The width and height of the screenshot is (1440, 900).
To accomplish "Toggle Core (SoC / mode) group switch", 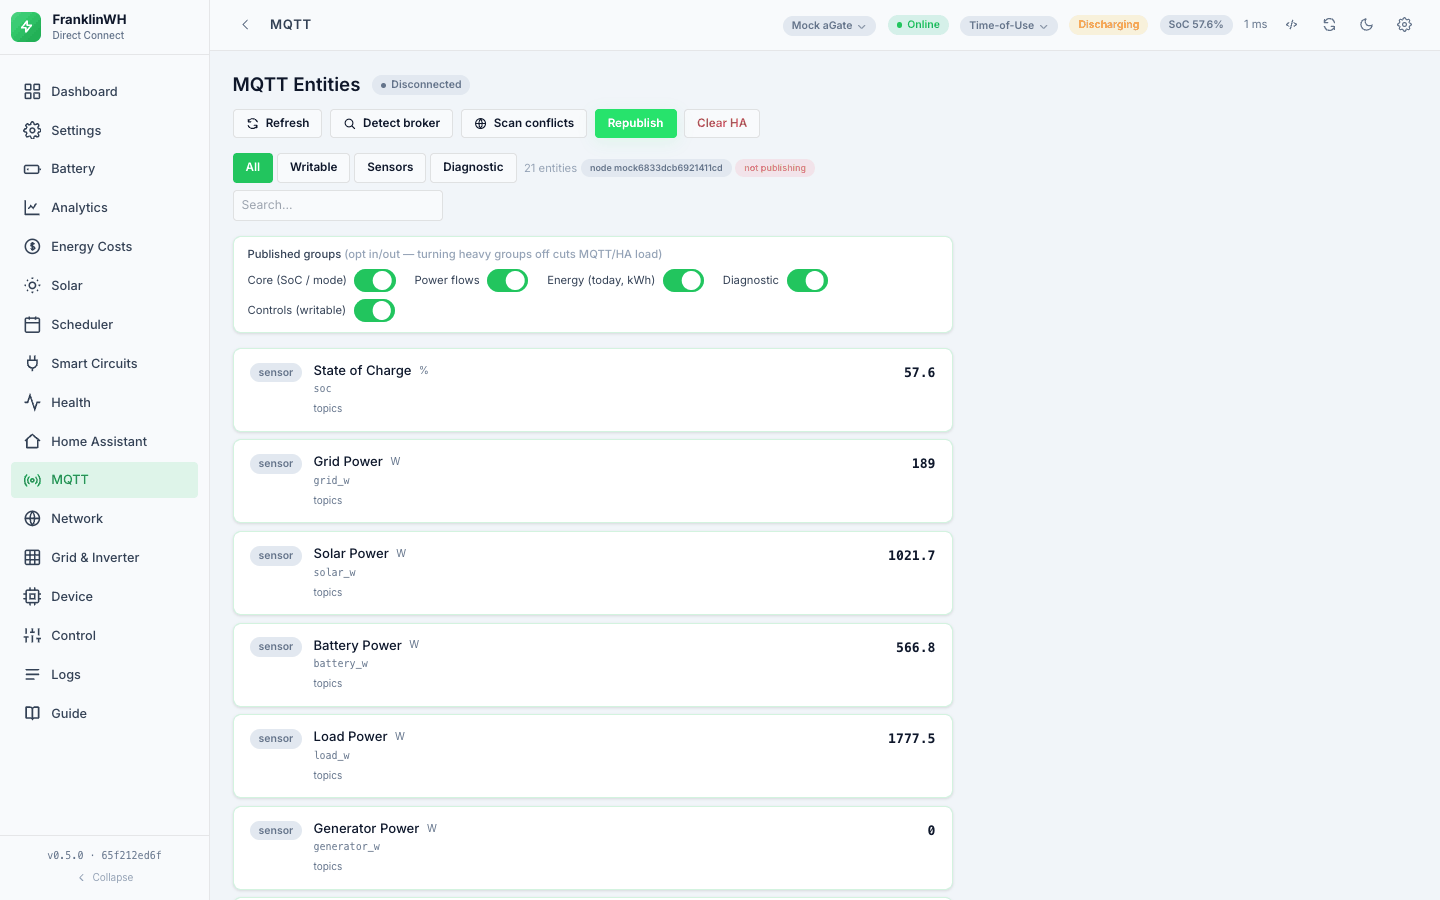I will click(x=375, y=281).
